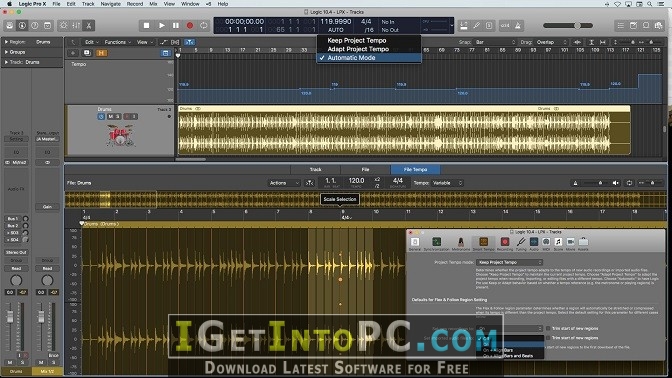
Task: Switch to the File tab in editor
Action: [x=365, y=169]
